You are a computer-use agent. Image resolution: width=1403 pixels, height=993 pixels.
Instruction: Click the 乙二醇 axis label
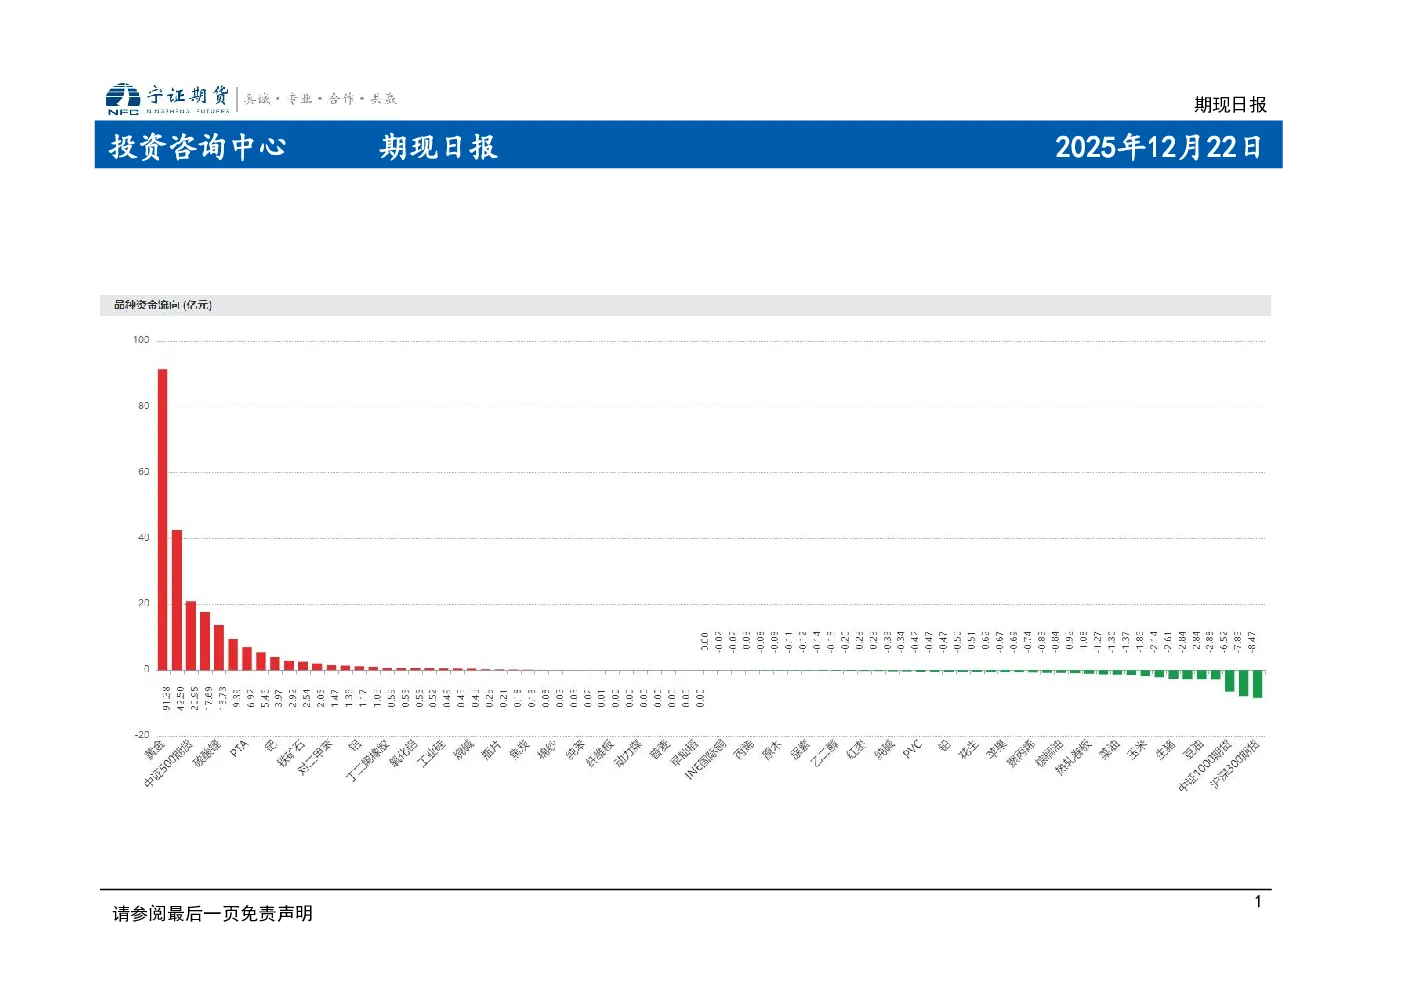[823, 754]
